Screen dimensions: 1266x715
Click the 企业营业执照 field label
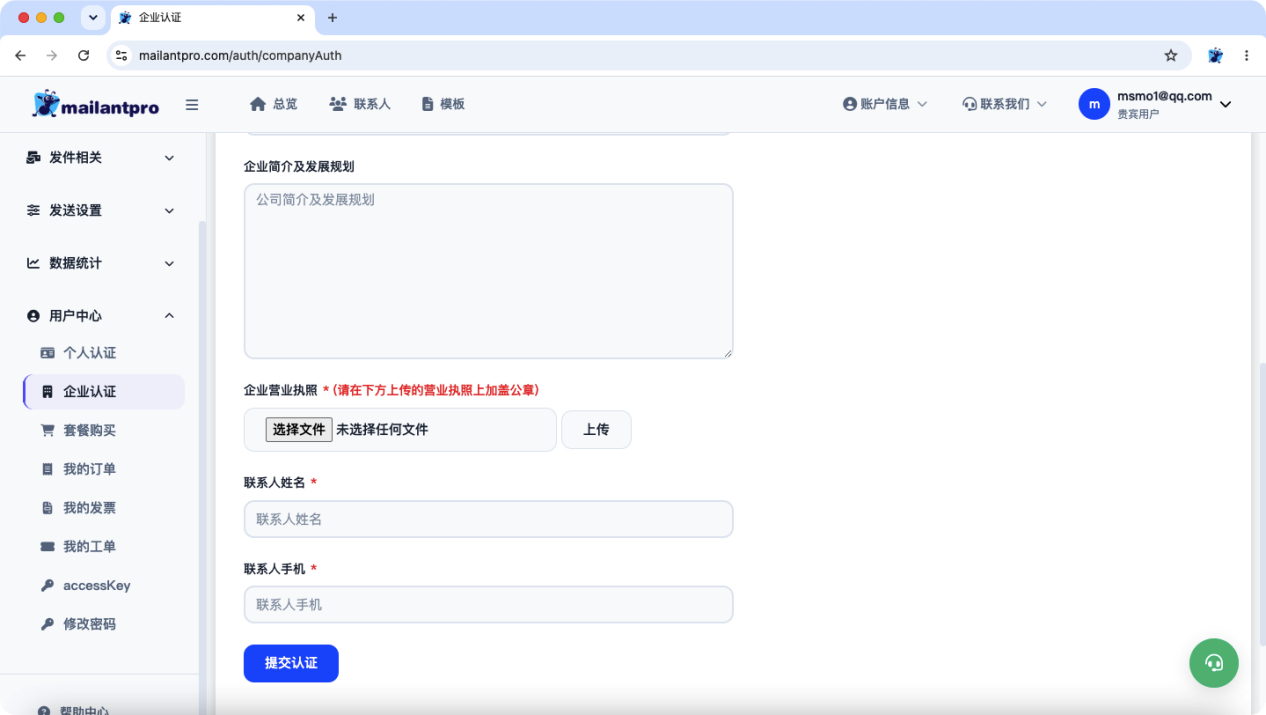click(x=280, y=390)
